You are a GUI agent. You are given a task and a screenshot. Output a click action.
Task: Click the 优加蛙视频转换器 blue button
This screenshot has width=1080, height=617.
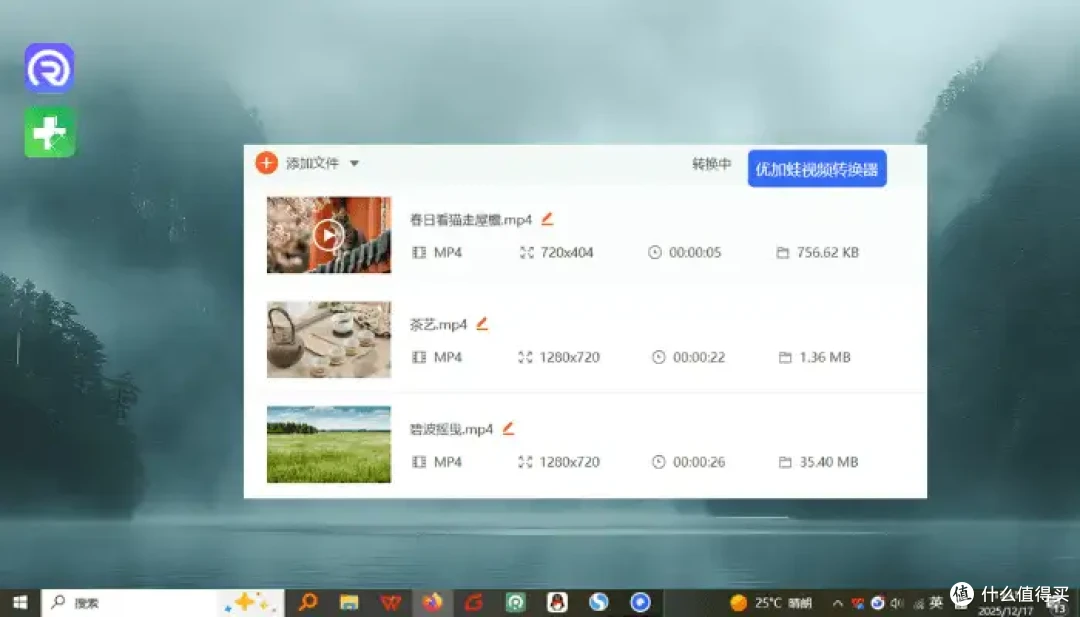pyautogui.click(x=817, y=169)
